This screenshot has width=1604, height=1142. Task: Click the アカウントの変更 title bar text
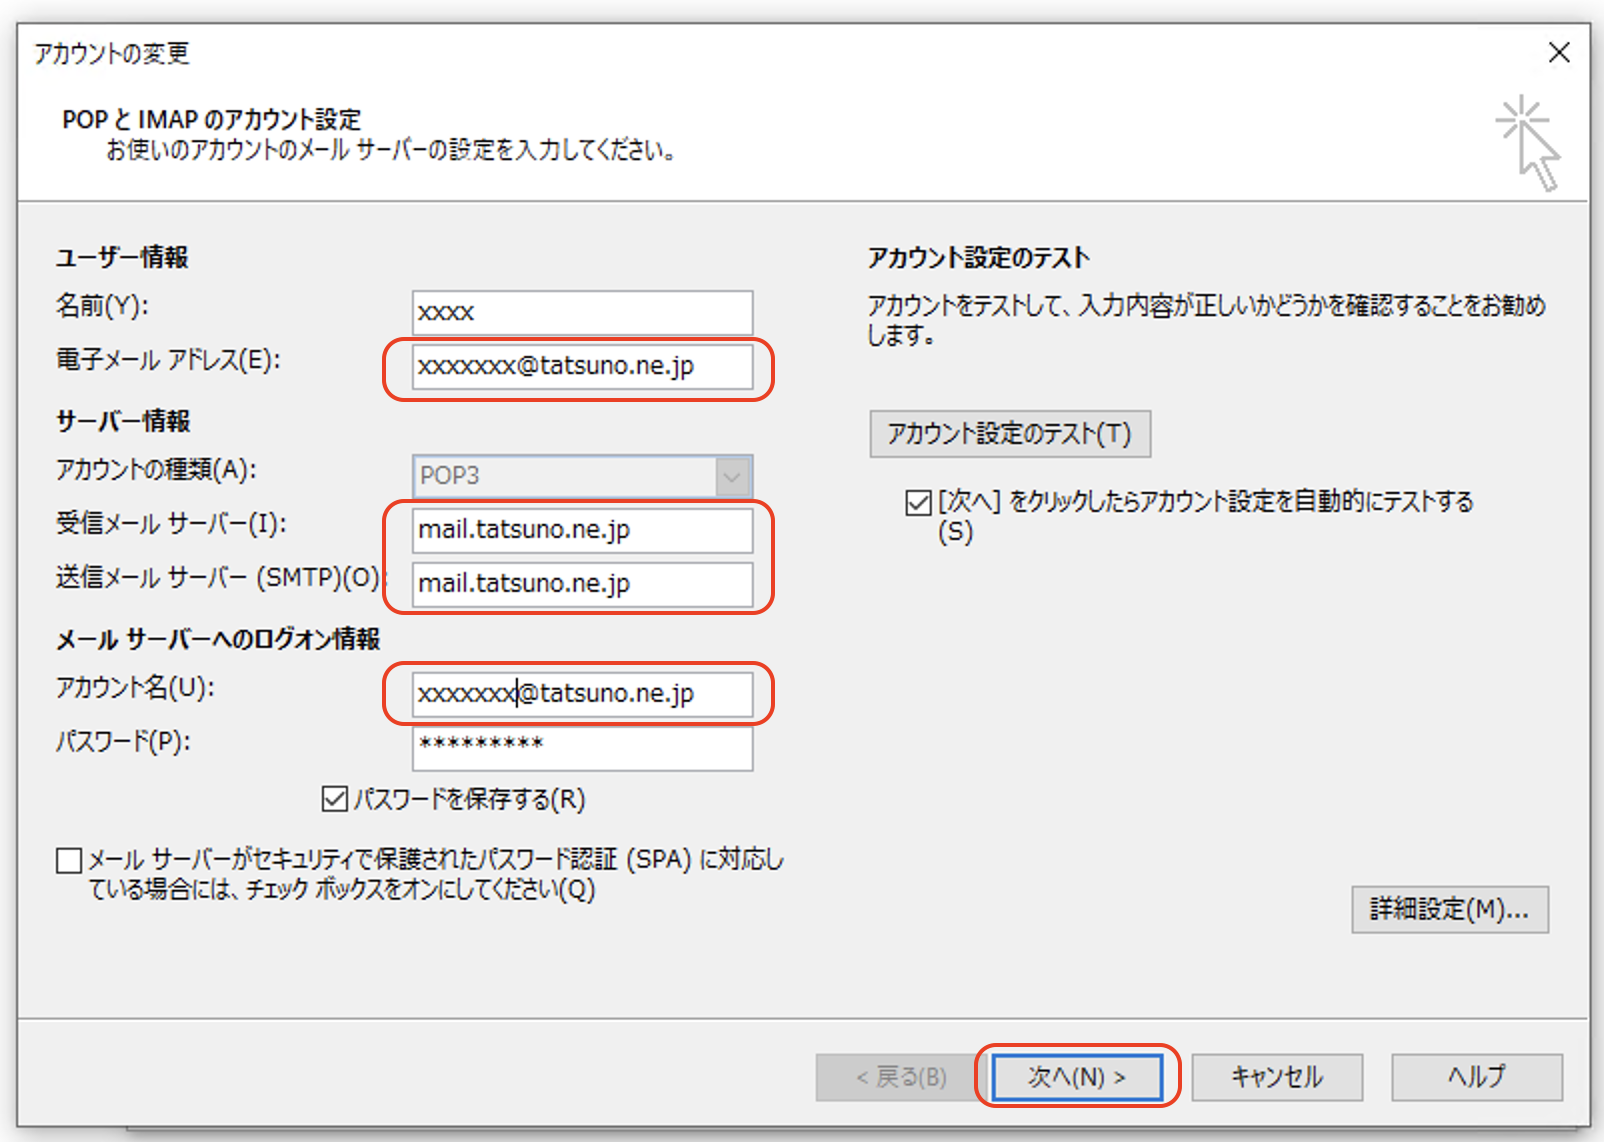(112, 53)
